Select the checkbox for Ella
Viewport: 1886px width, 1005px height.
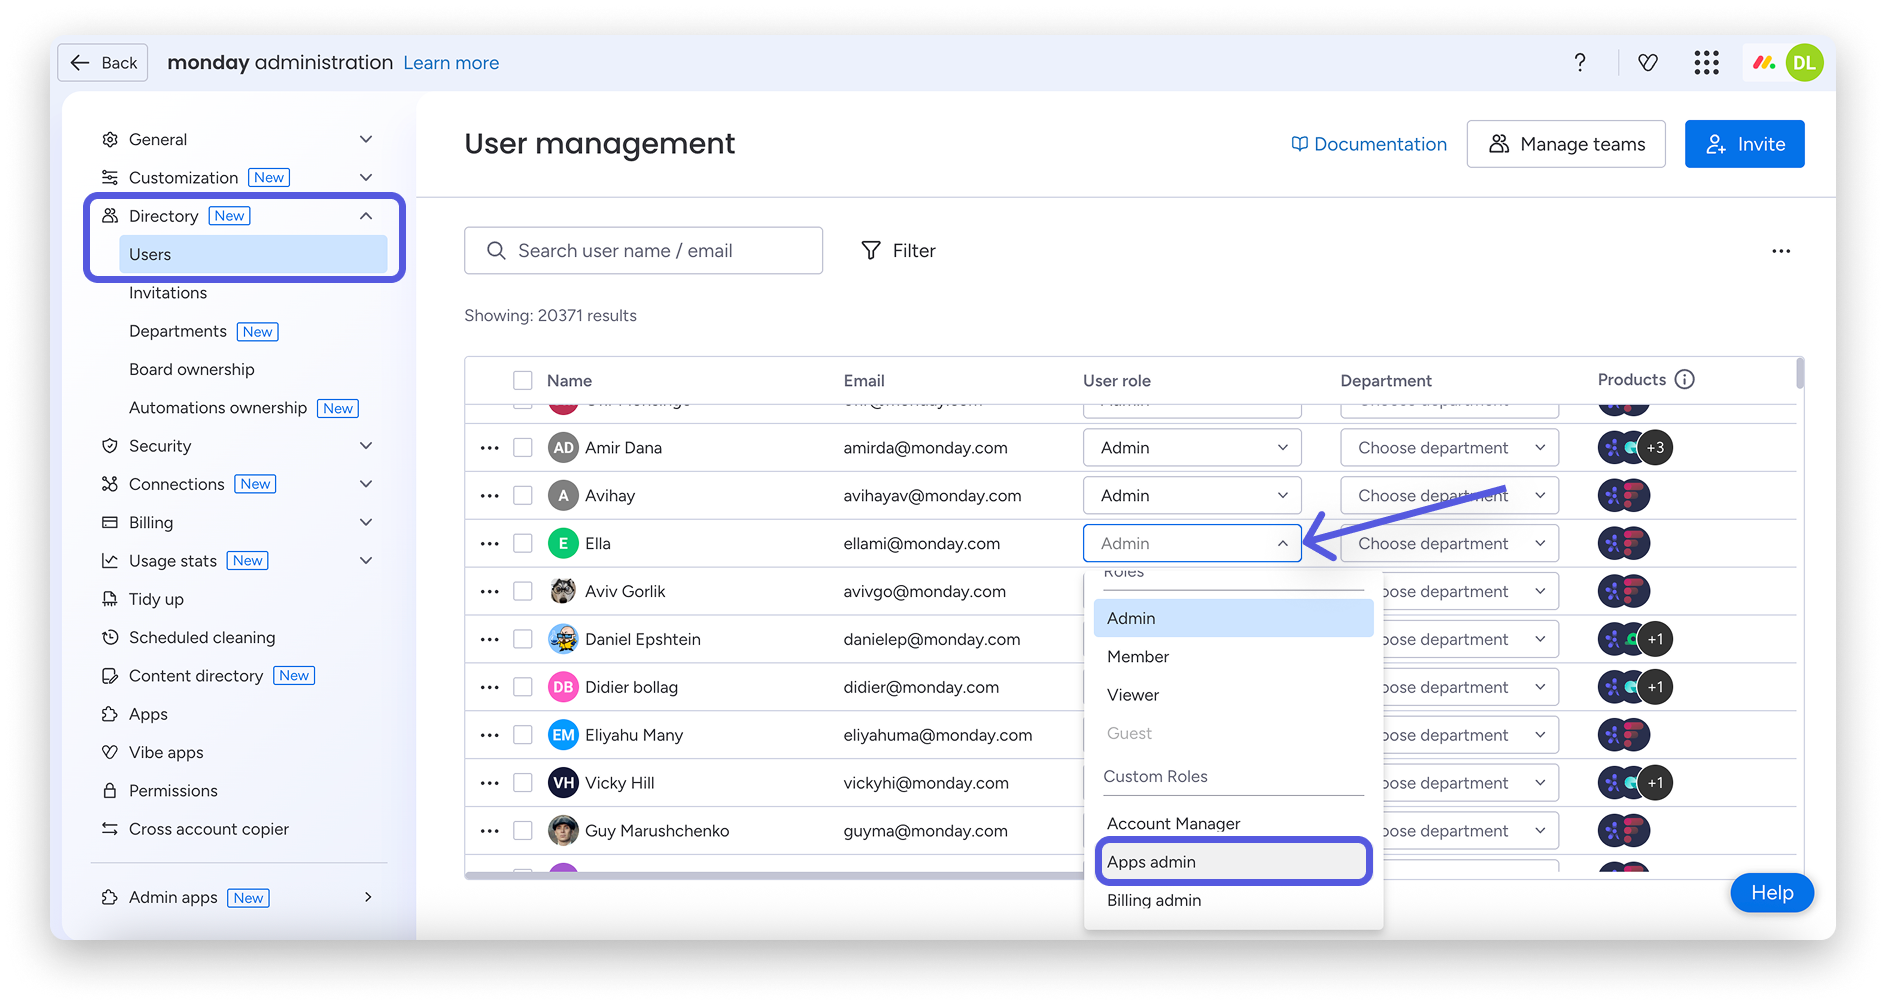523,544
